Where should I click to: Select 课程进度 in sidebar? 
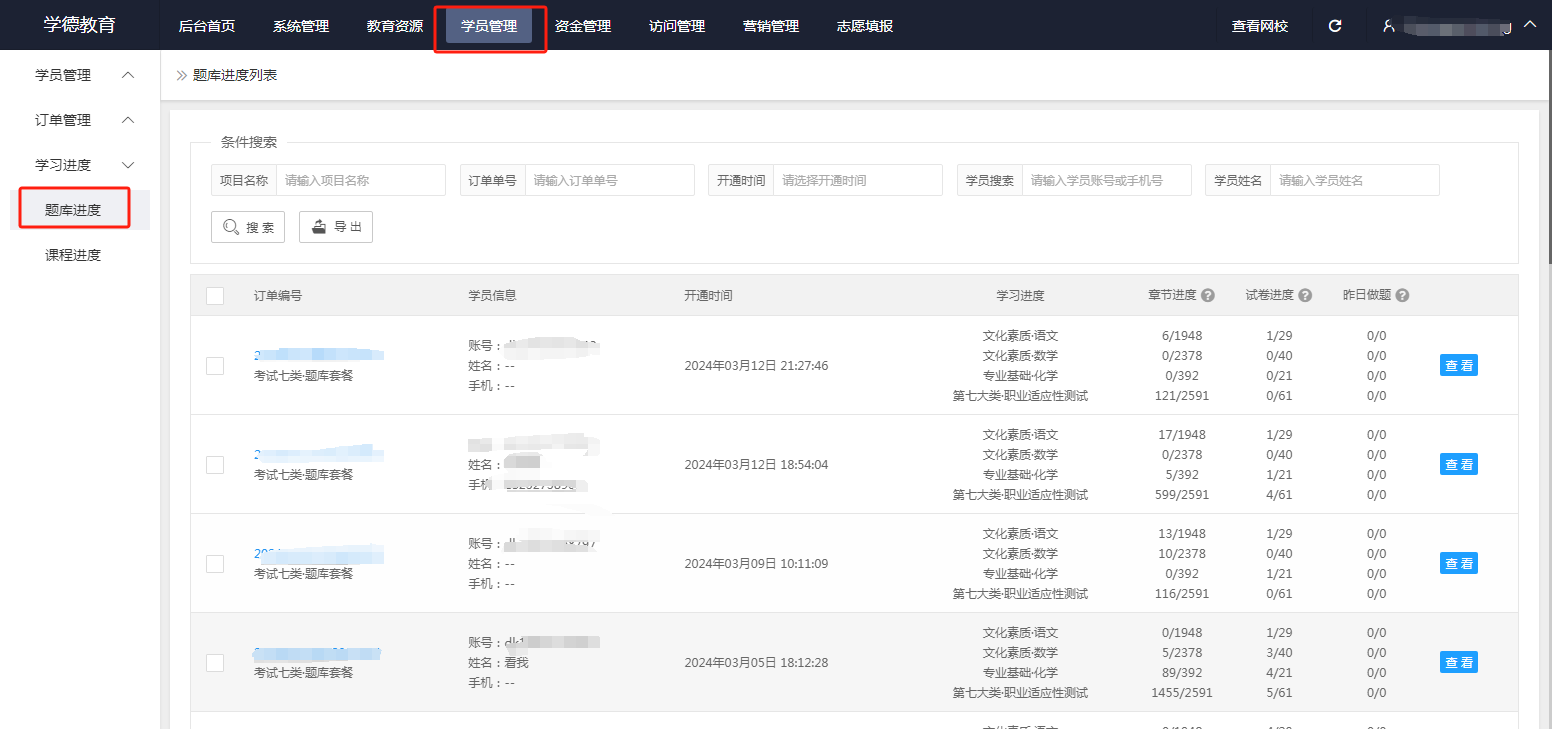(x=73, y=255)
